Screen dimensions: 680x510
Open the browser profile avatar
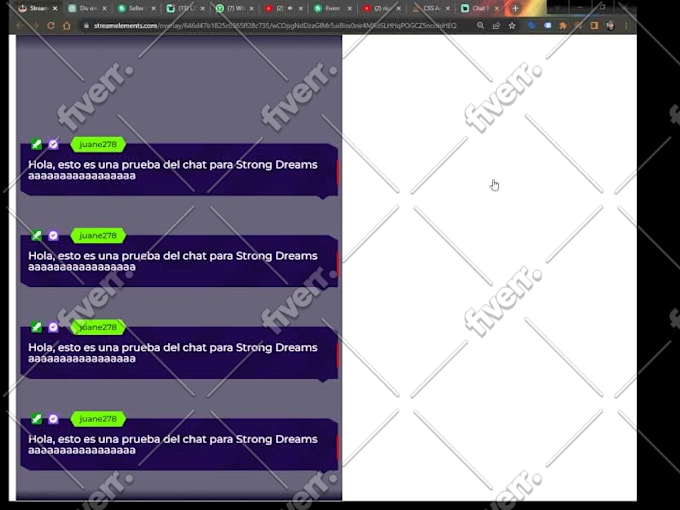(610, 26)
